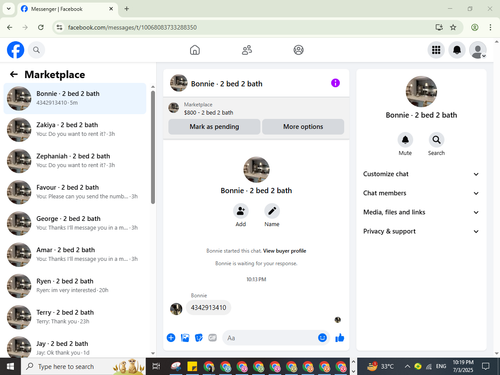Attach a photo with the image icon
The height and width of the screenshot is (375, 500).
click(x=185, y=338)
